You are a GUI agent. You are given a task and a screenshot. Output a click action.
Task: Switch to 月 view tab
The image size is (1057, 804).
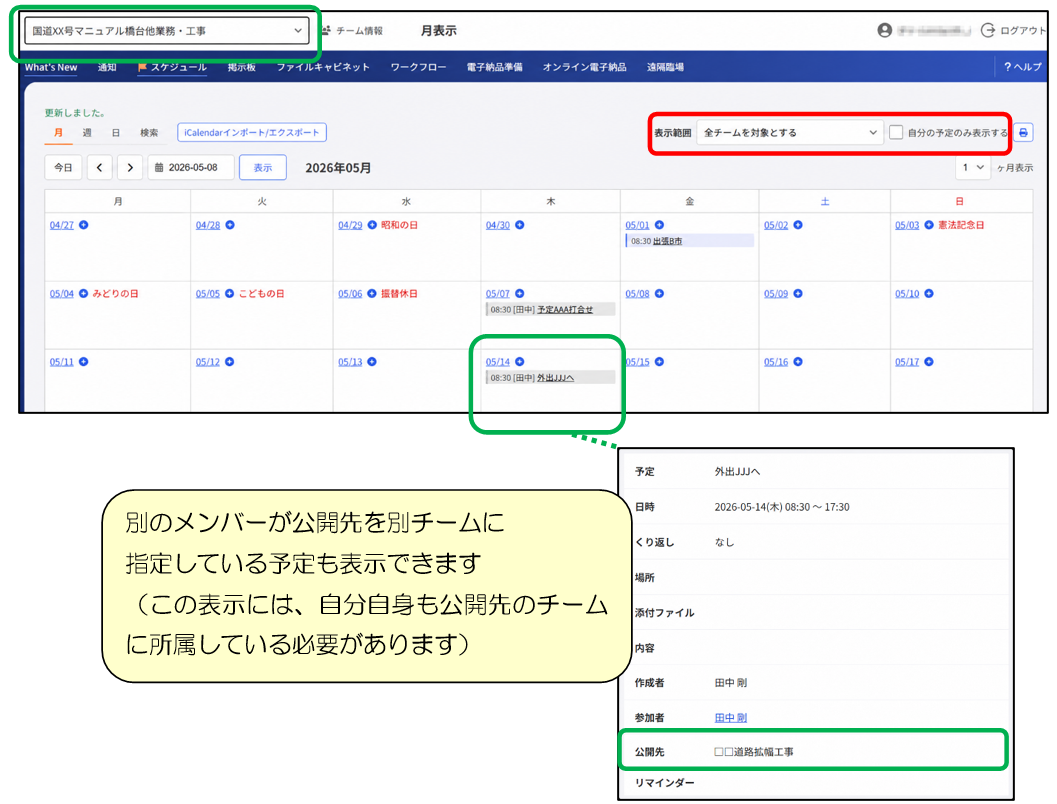(x=59, y=133)
